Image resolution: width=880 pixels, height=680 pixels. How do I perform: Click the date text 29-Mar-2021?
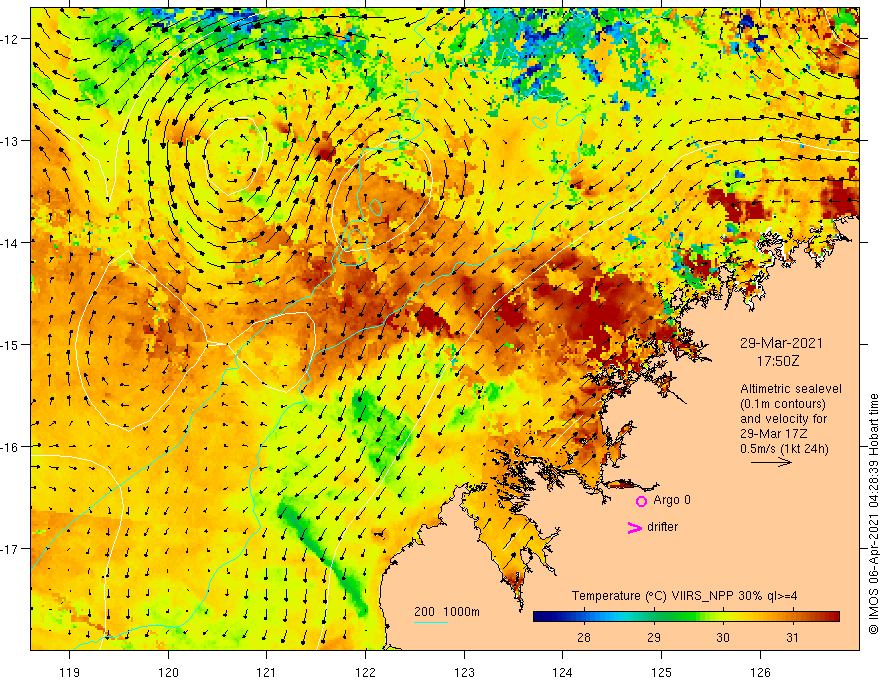click(x=781, y=343)
